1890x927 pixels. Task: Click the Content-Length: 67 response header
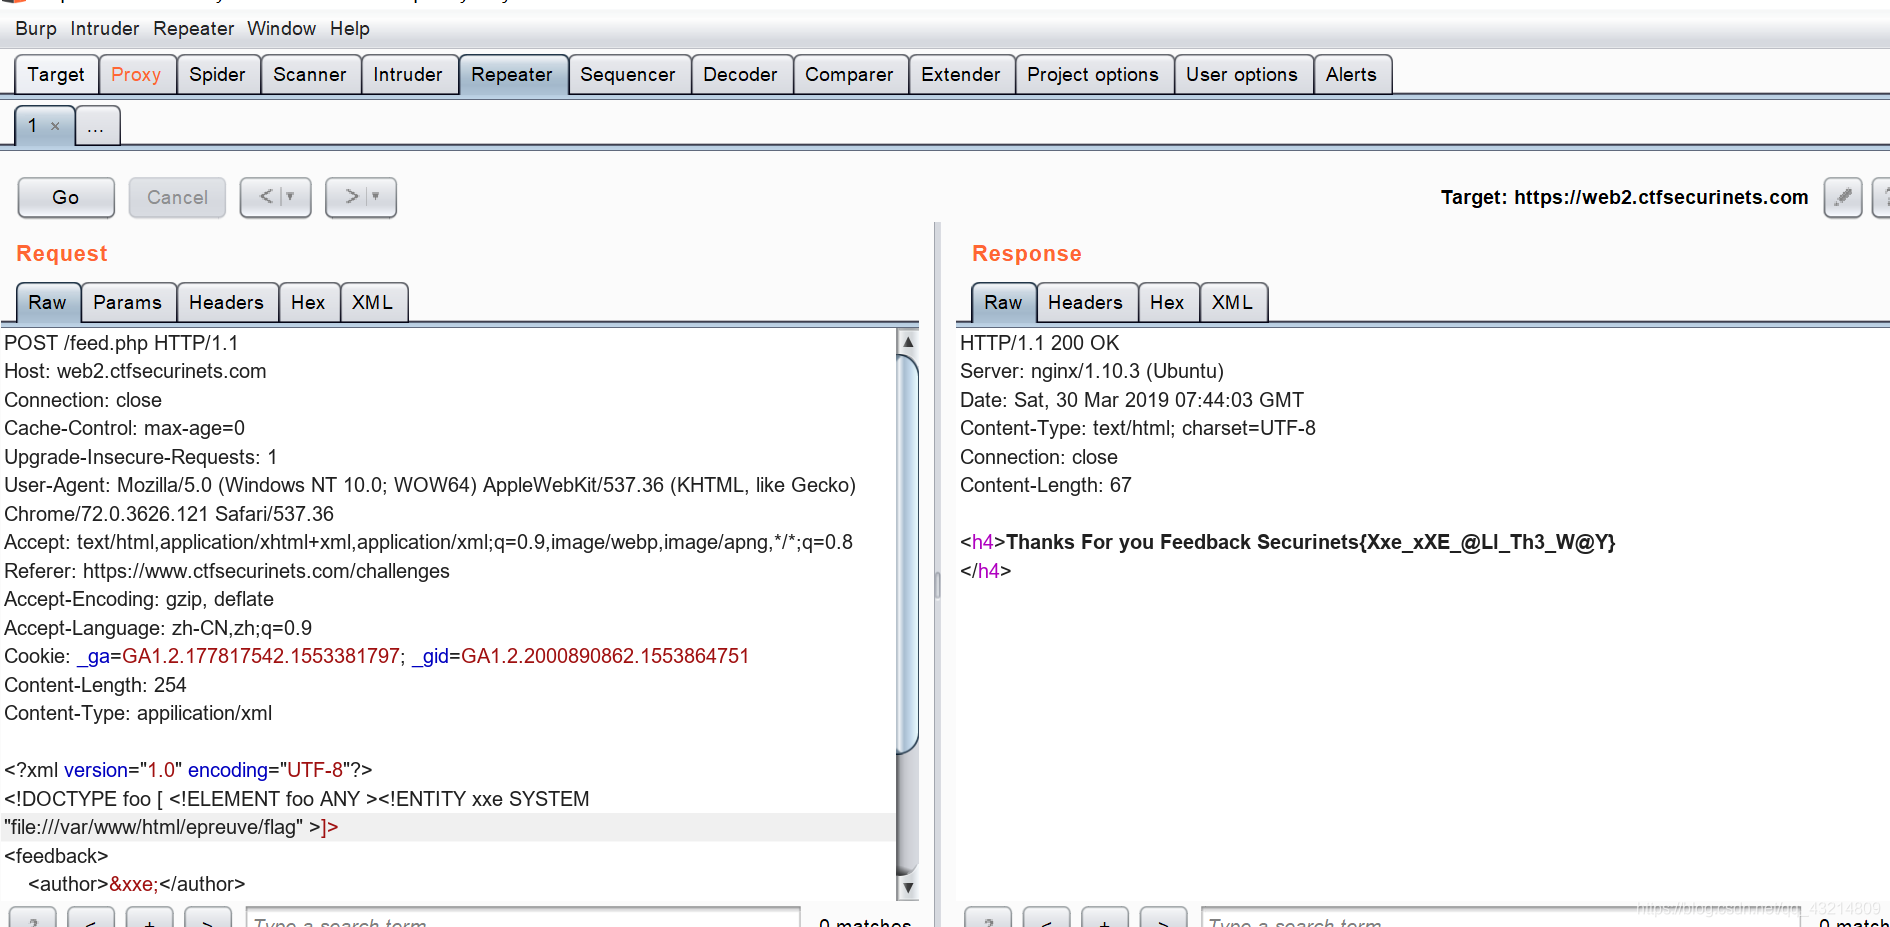point(1045,485)
